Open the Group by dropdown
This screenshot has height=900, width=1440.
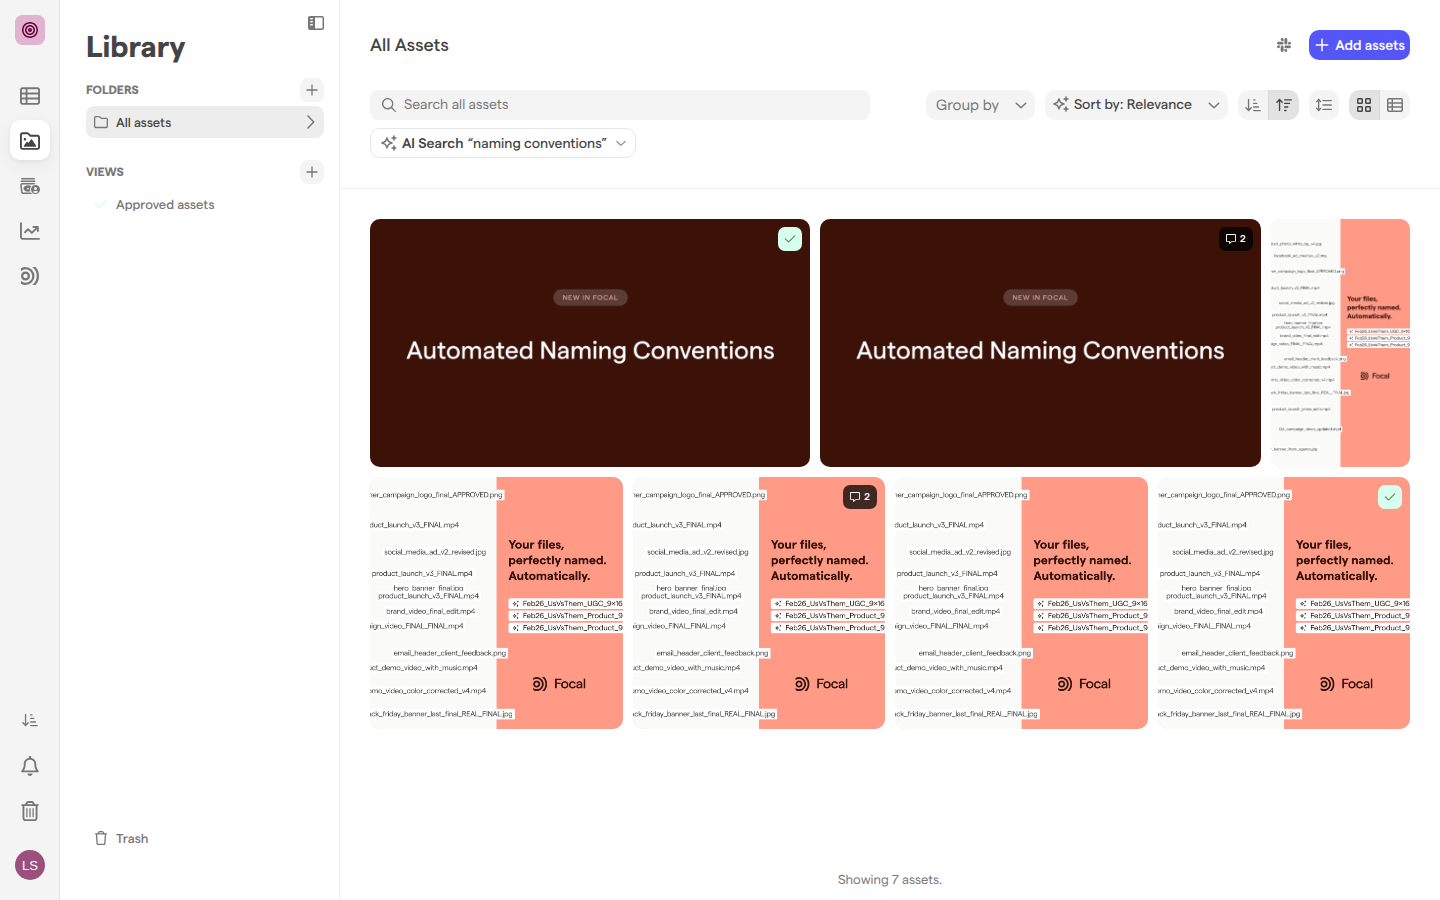980,105
